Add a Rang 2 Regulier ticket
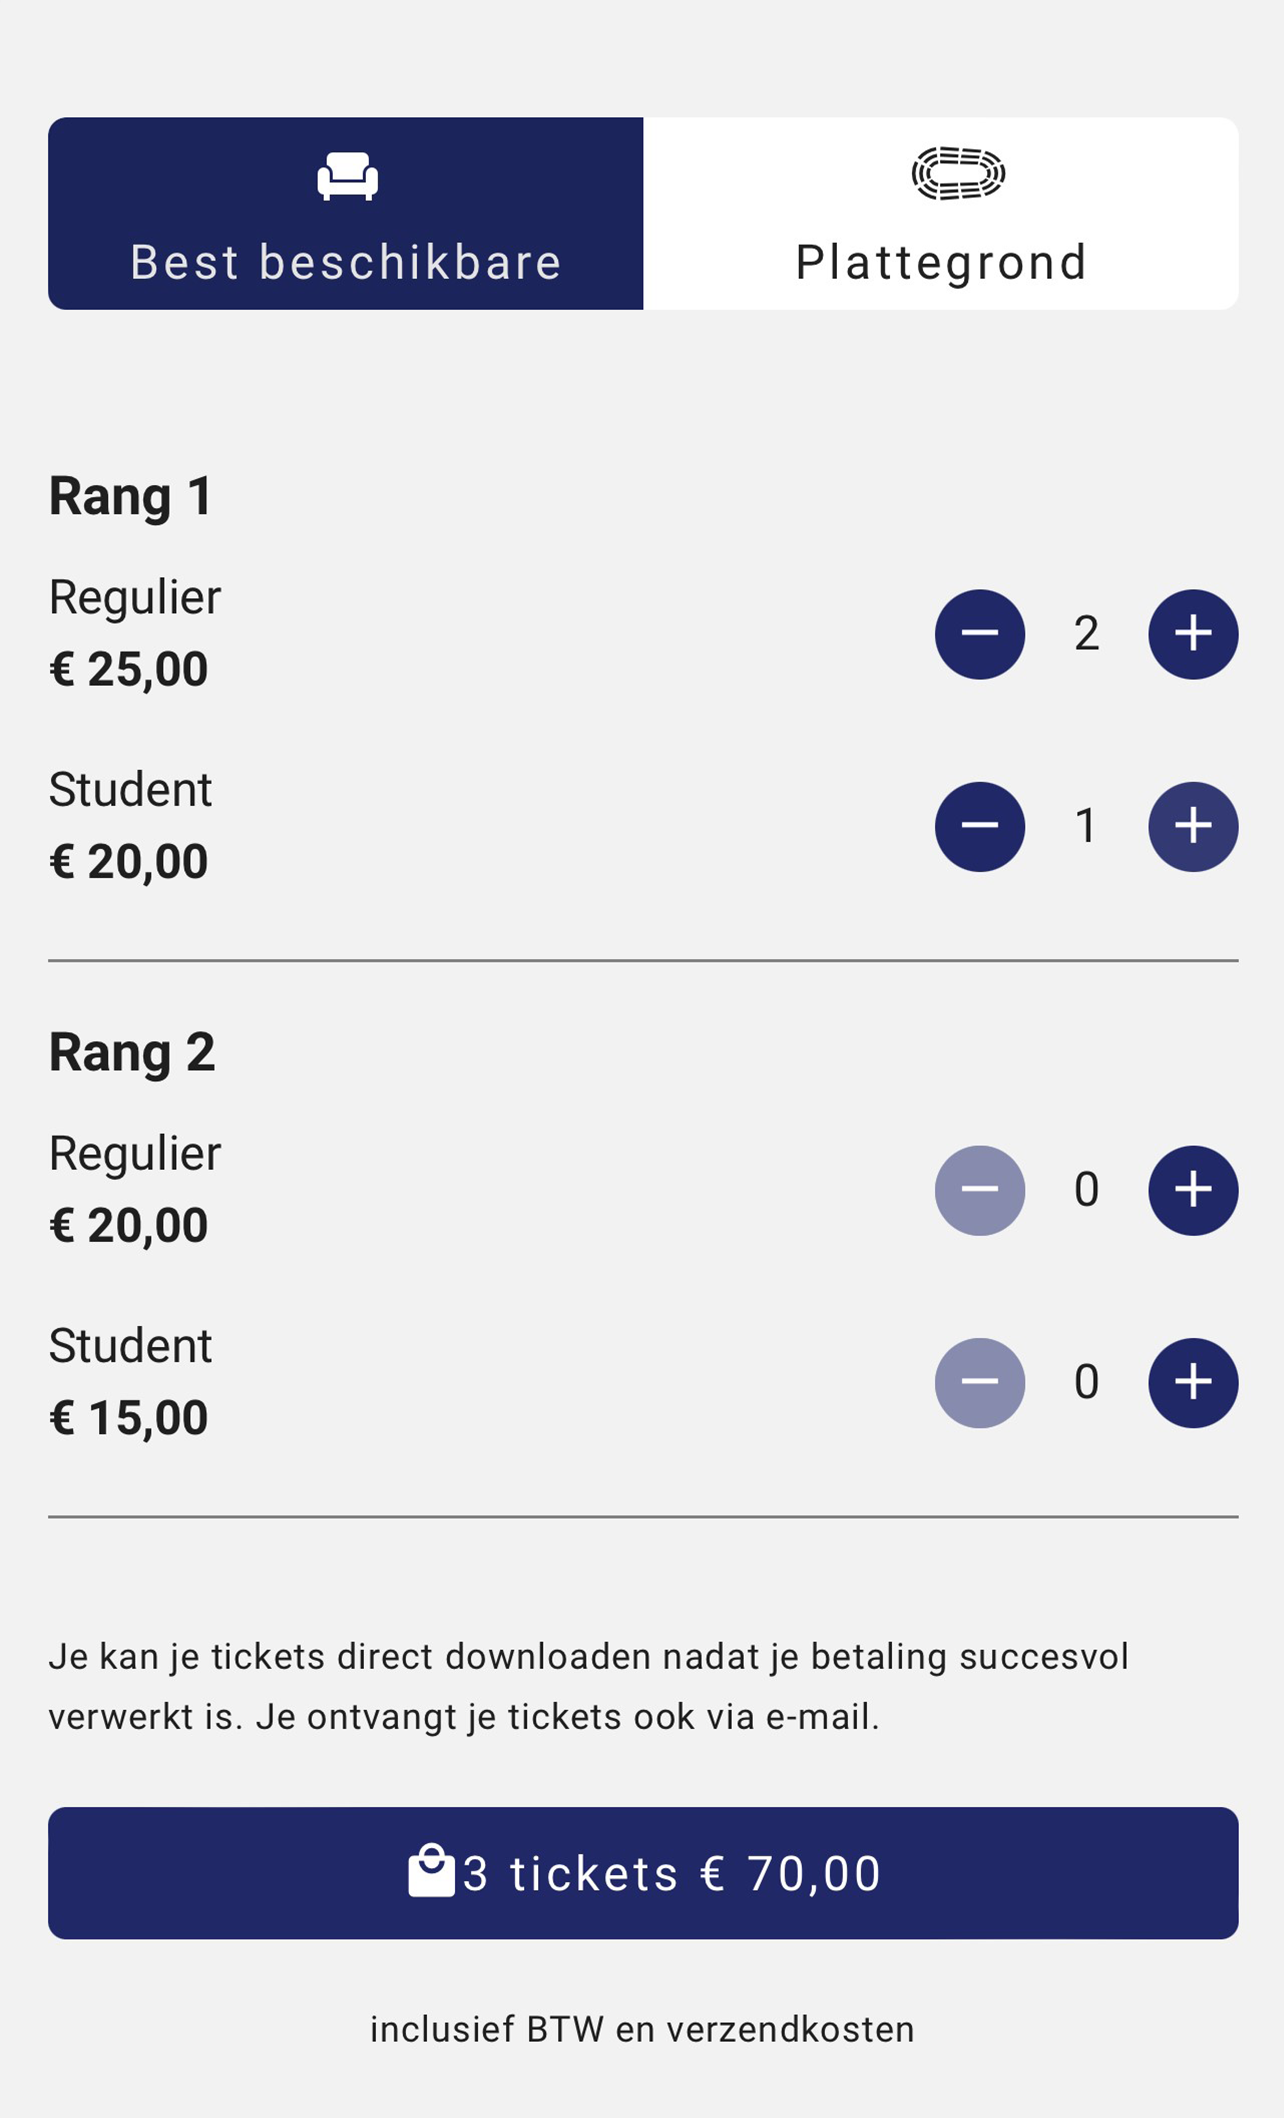The height and width of the screenshot is (2118, 1284). (x=1192, y=1190)
